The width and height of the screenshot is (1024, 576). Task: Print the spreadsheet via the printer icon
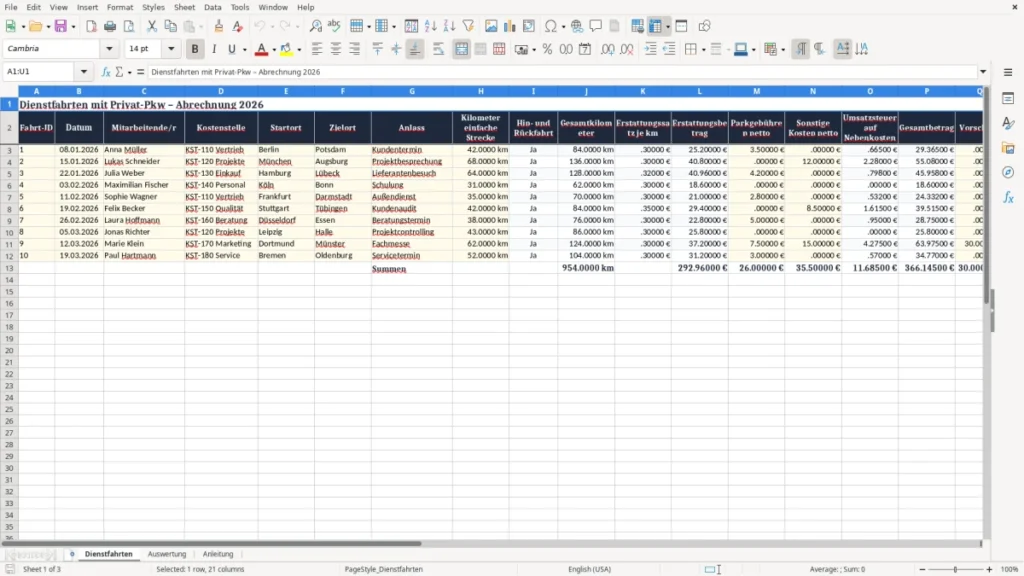(110, 26)
